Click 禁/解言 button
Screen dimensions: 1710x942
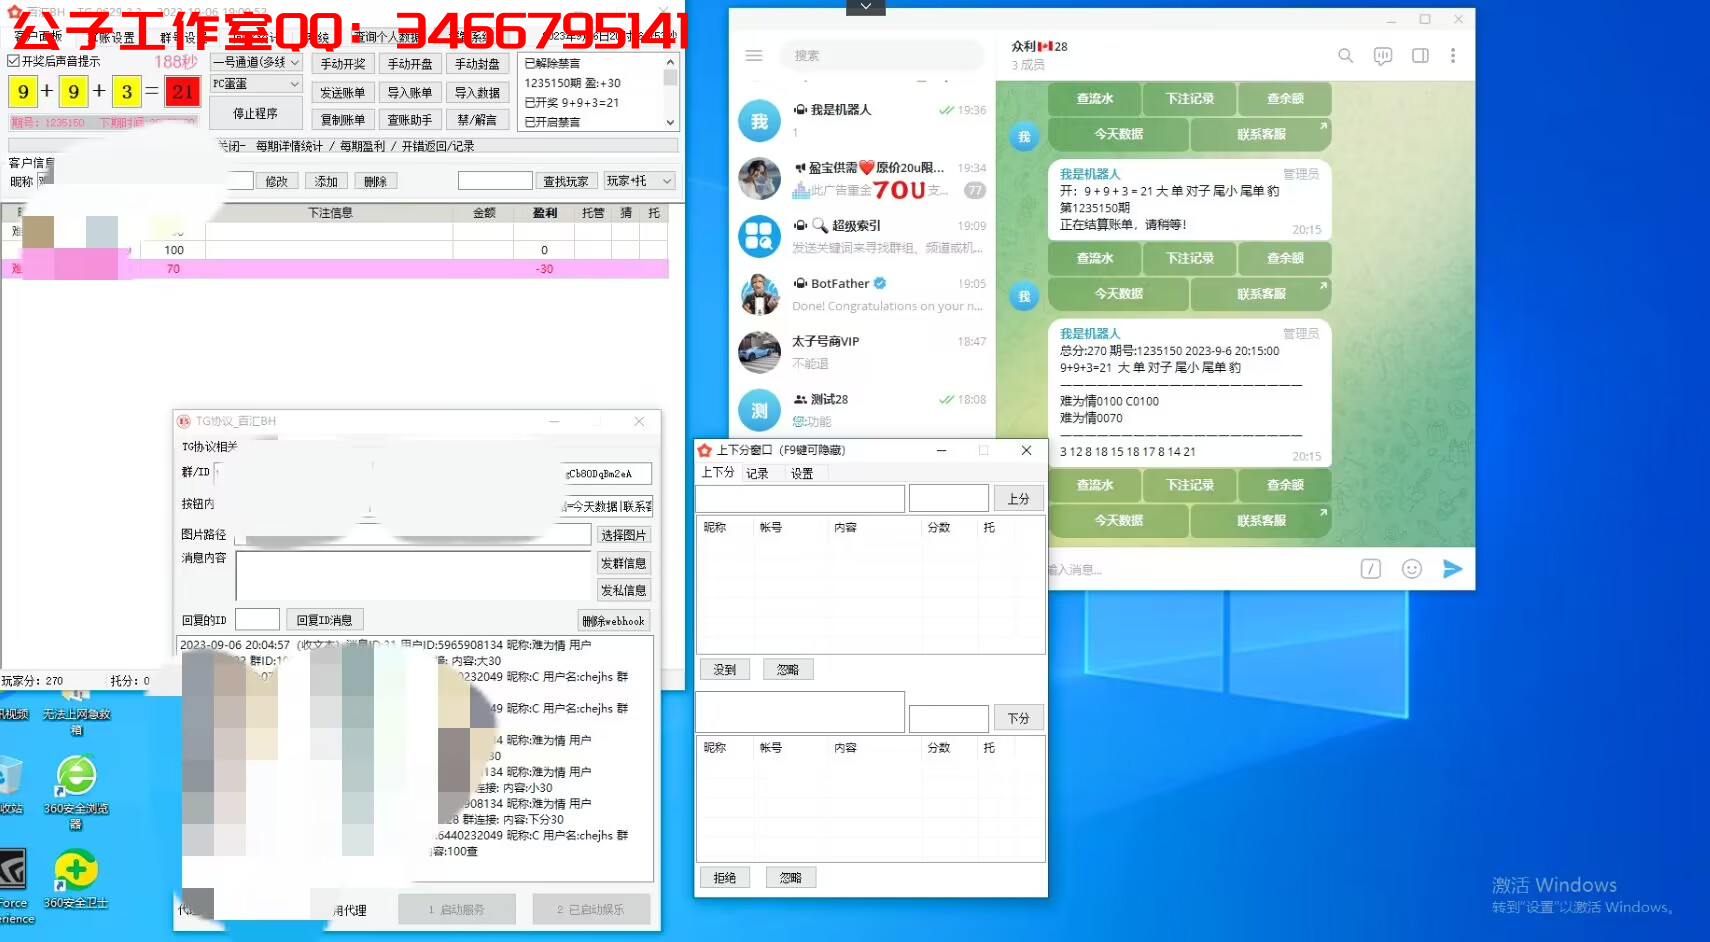(x=477, y=120)
